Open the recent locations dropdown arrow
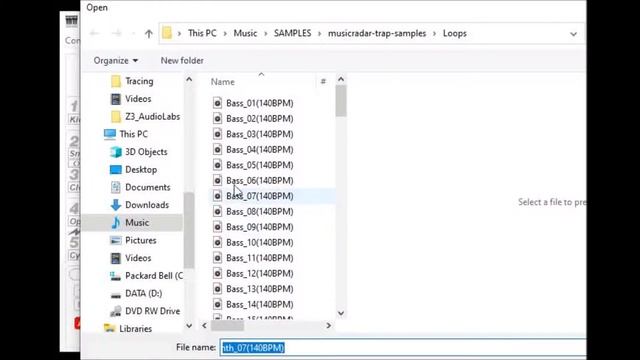Image resolution: width=640 pixels, height=360 pixels. click(133, 34)
